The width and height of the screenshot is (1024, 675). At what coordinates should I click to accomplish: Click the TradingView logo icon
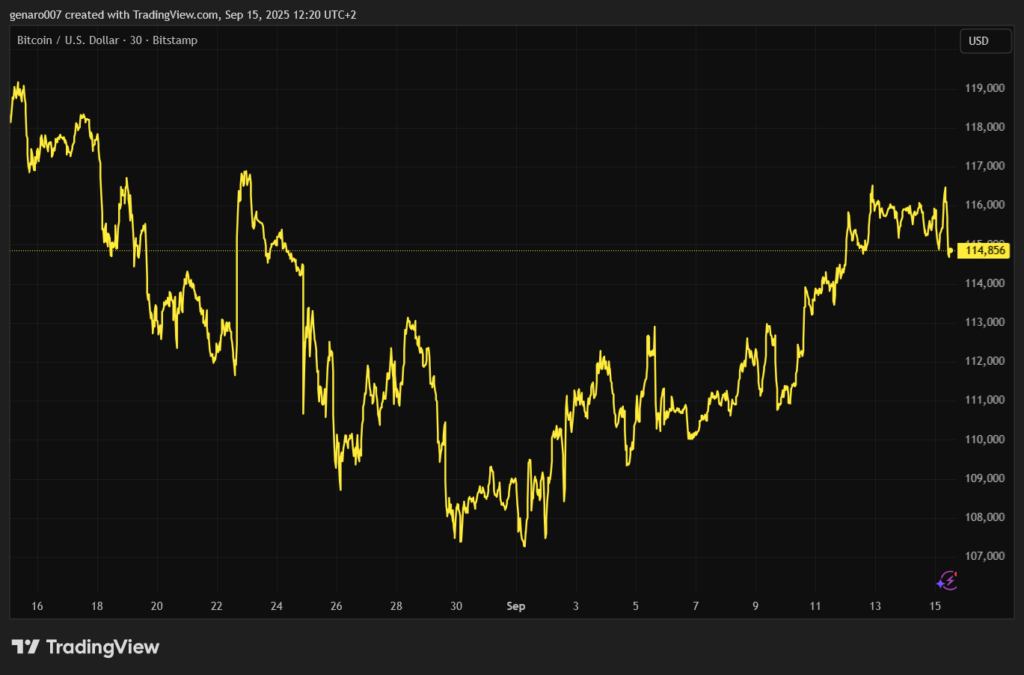pyautogui.click(x=25, y=647)
